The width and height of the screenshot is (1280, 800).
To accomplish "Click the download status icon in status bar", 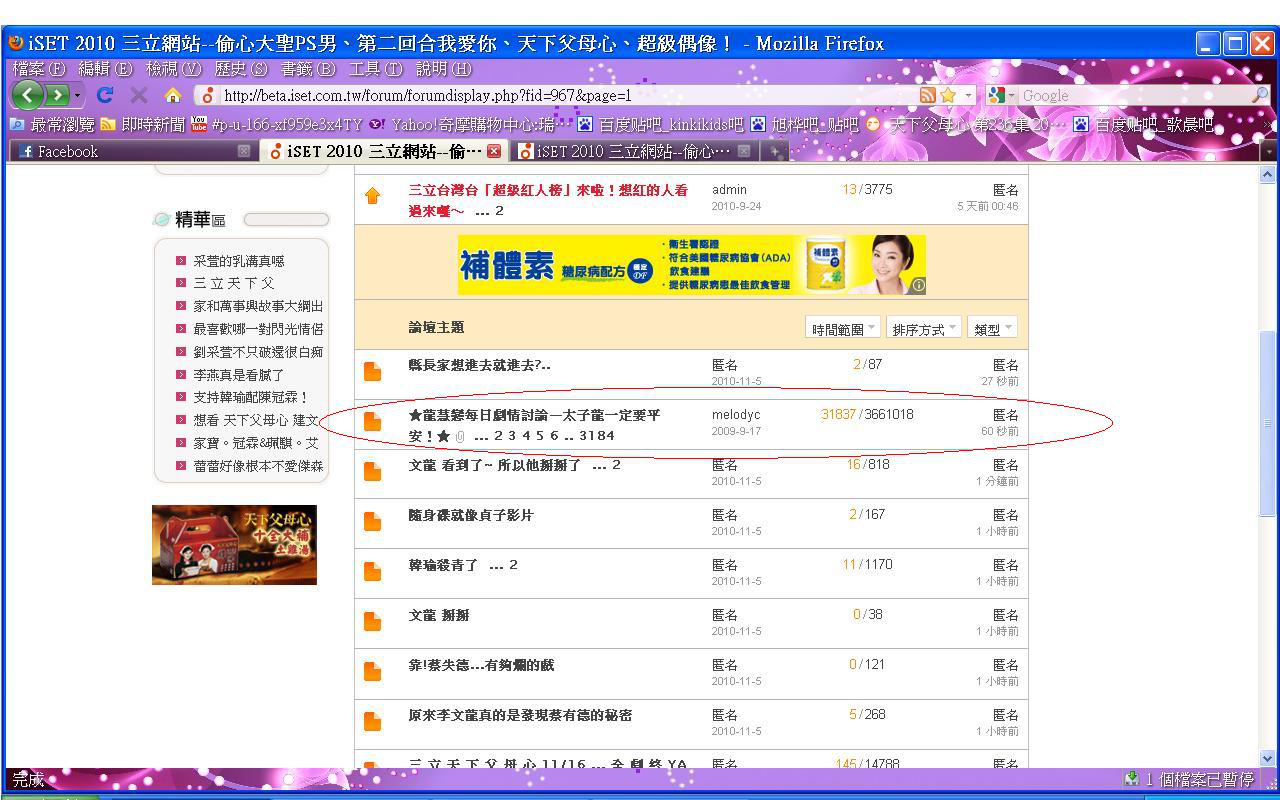I will point(1131,779).
